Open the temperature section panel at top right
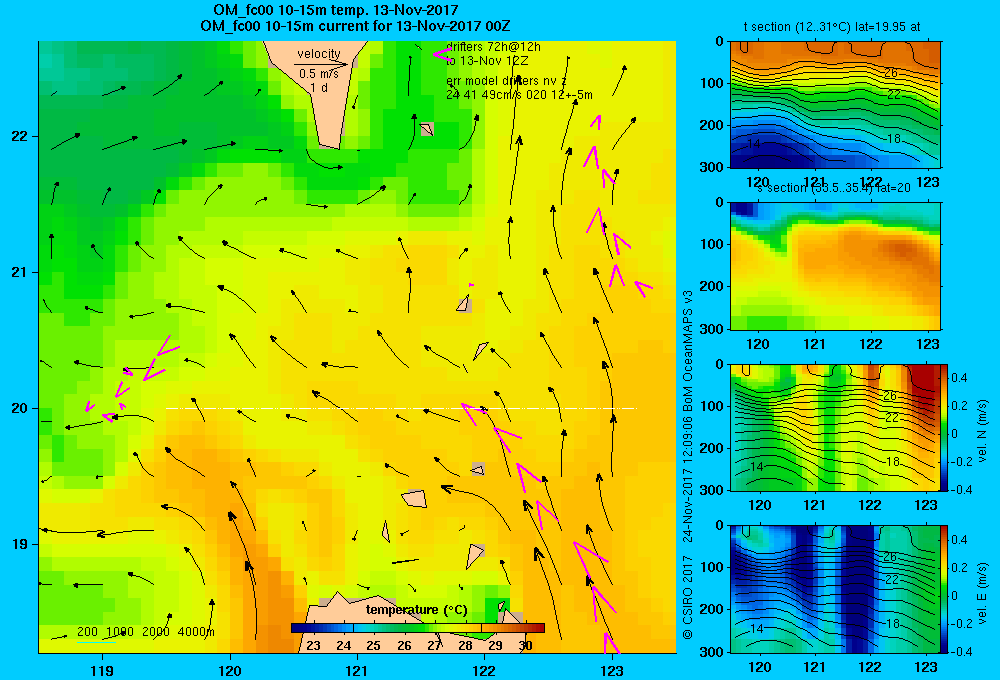 [x=835, y=105]
